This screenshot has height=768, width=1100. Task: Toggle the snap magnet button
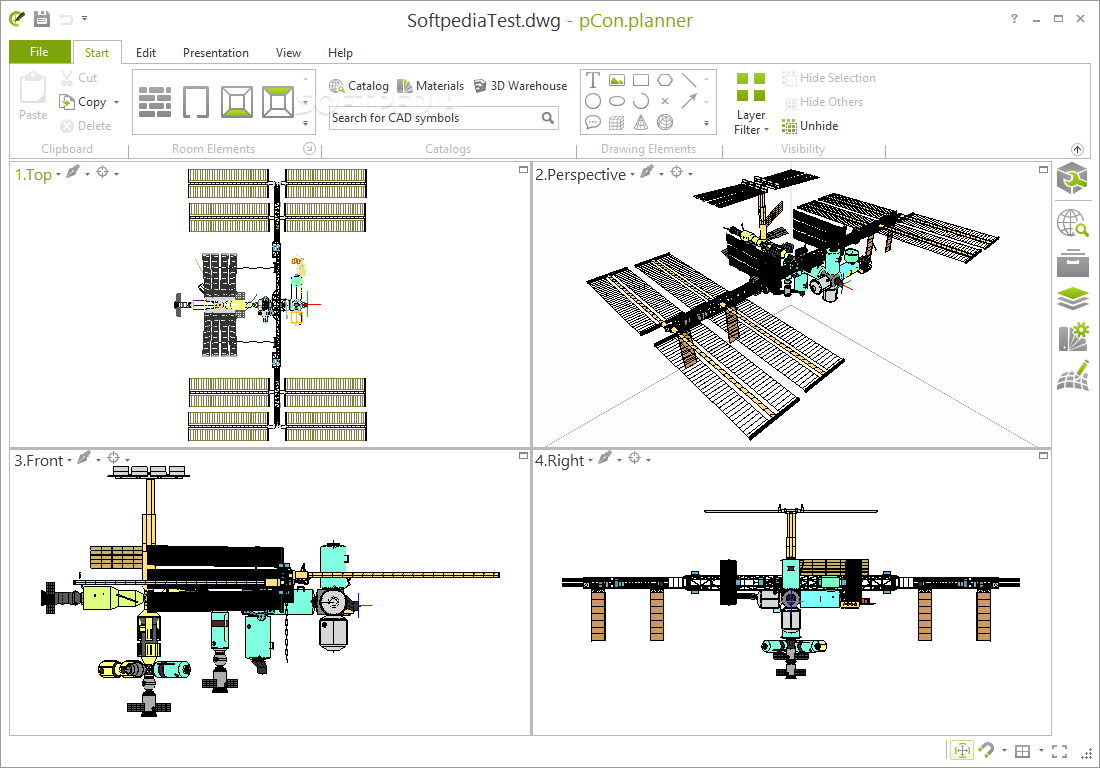[x=986, y=750]
